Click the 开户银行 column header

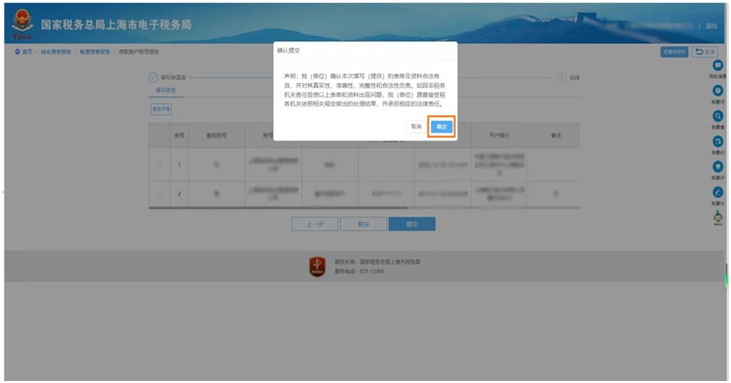[499, 136]
